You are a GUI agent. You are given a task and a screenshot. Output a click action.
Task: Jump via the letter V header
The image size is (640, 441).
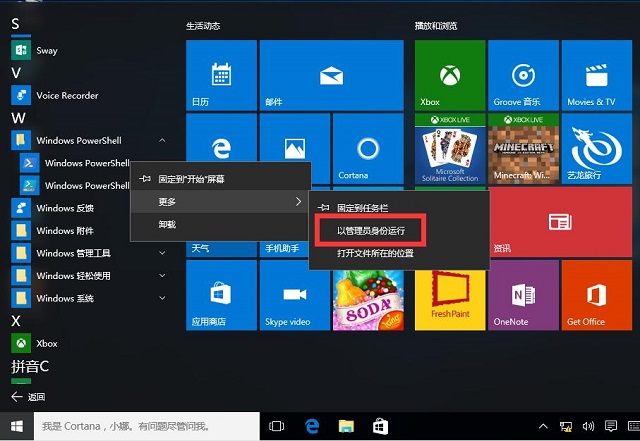click(x=16, y=73)
